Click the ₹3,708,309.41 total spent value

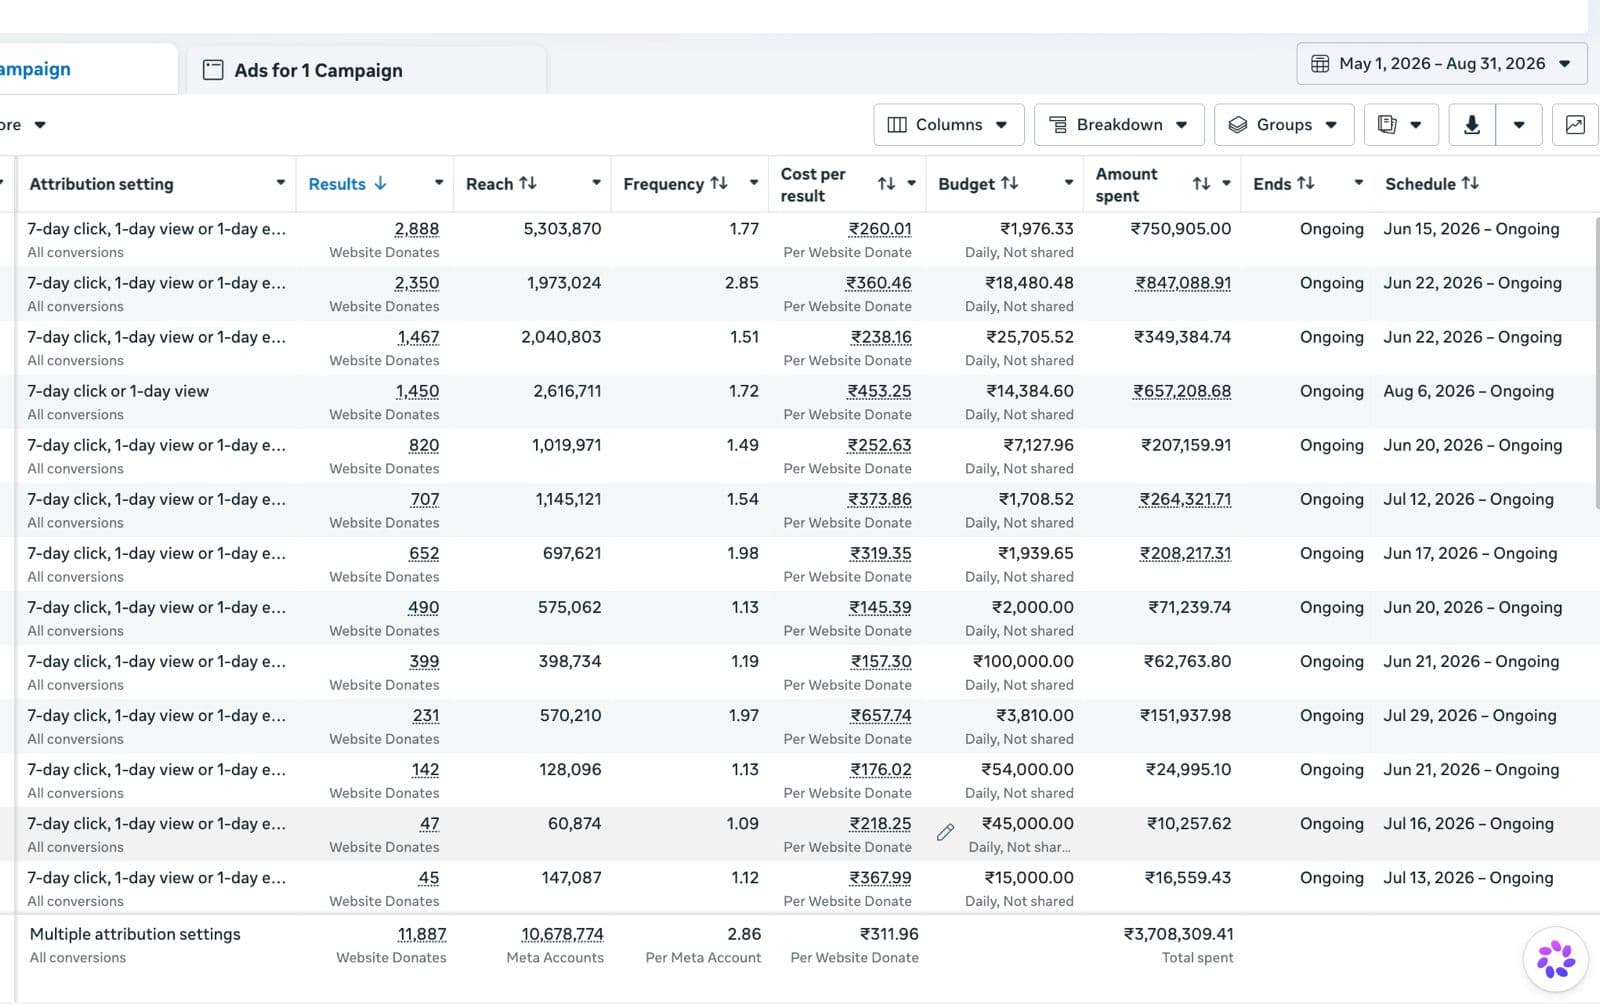1178,934
